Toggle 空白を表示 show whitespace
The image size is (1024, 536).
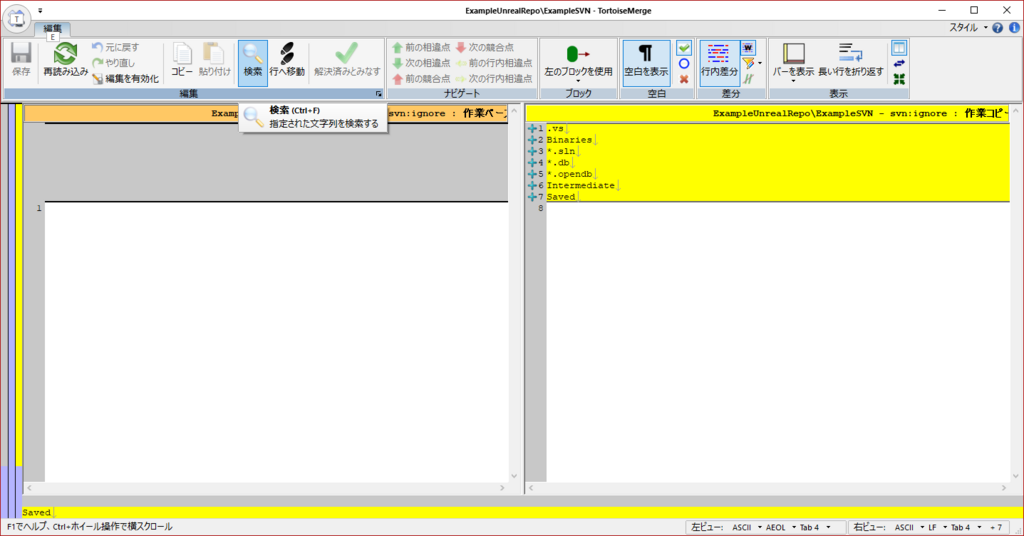point(646,63)
